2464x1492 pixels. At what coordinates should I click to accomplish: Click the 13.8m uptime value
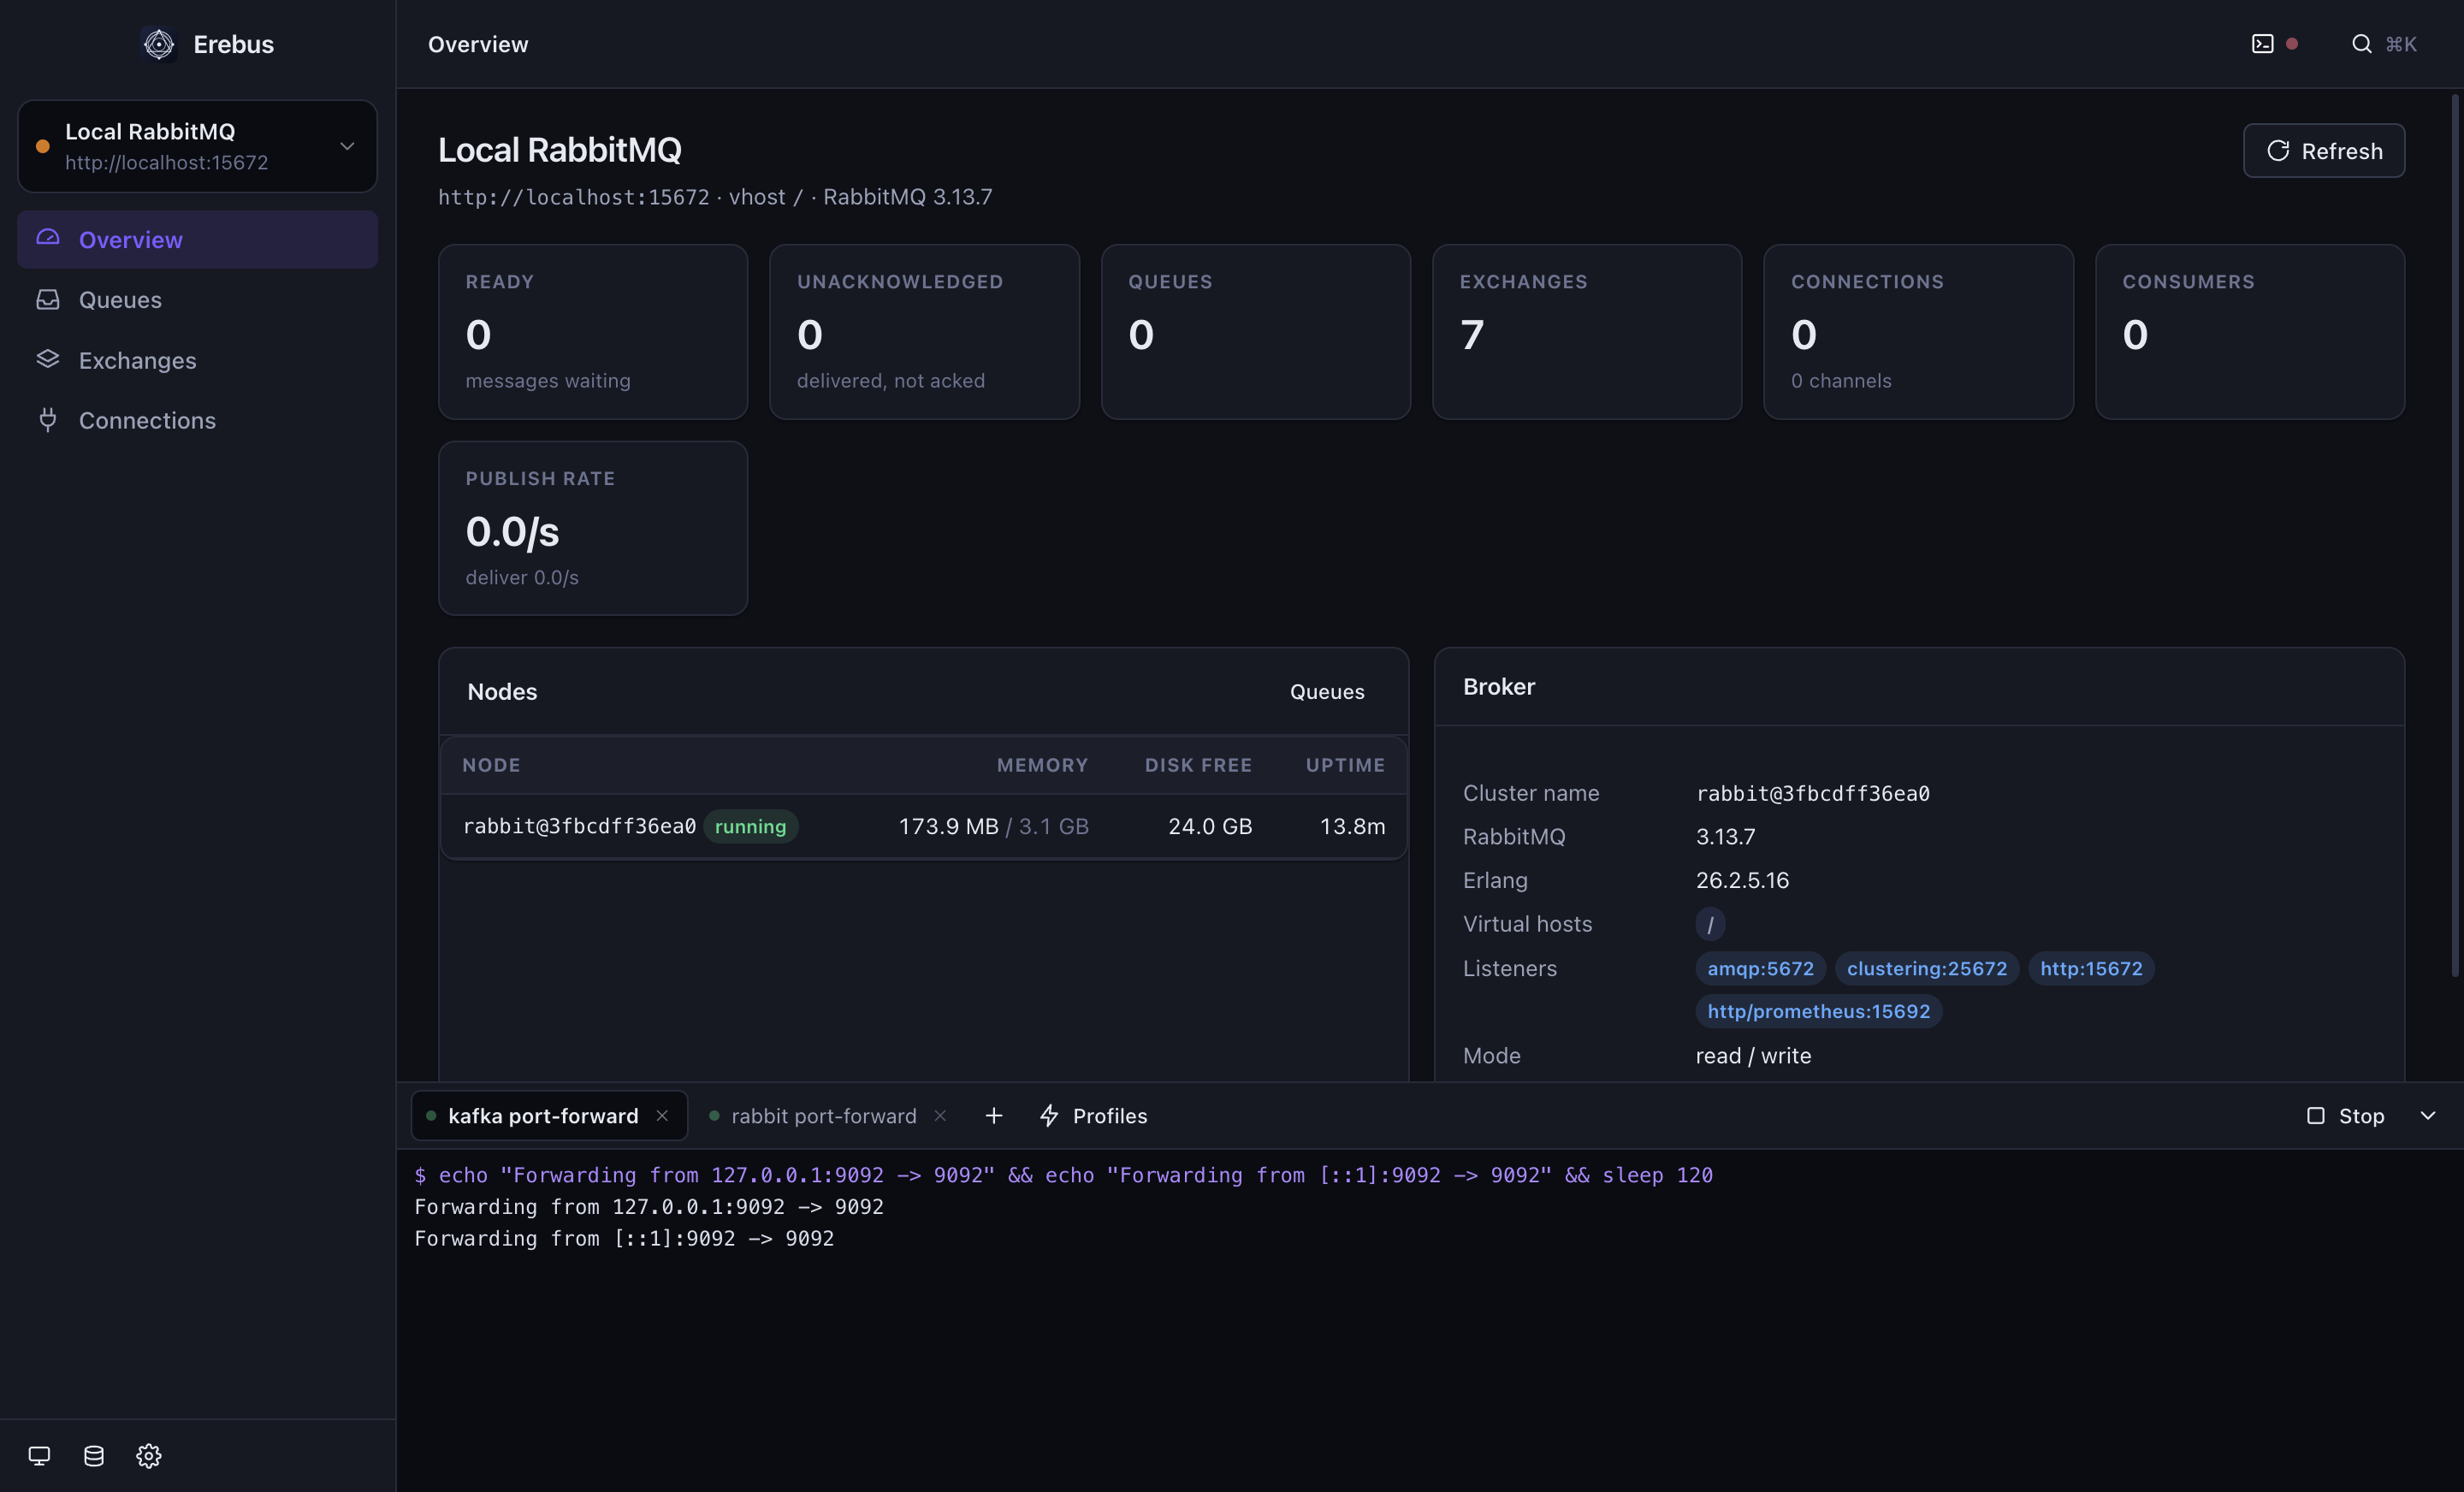click(x=1352, y=826)
